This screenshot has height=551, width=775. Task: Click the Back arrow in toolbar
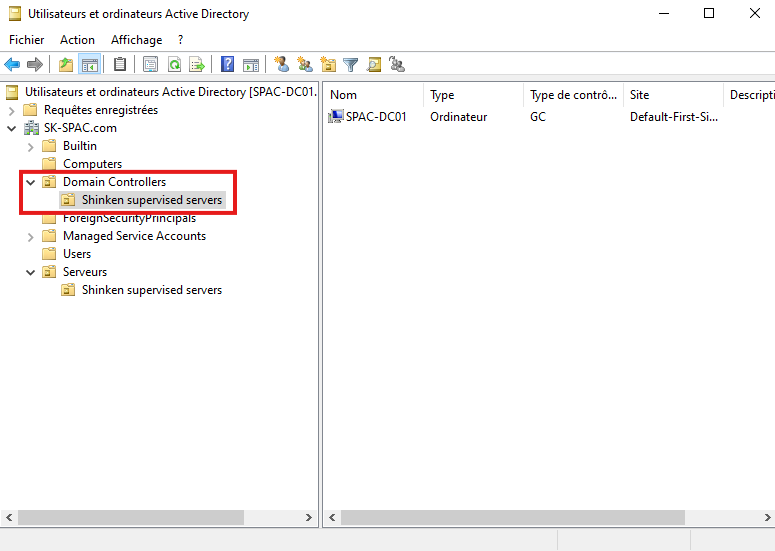tap(12, 65)
